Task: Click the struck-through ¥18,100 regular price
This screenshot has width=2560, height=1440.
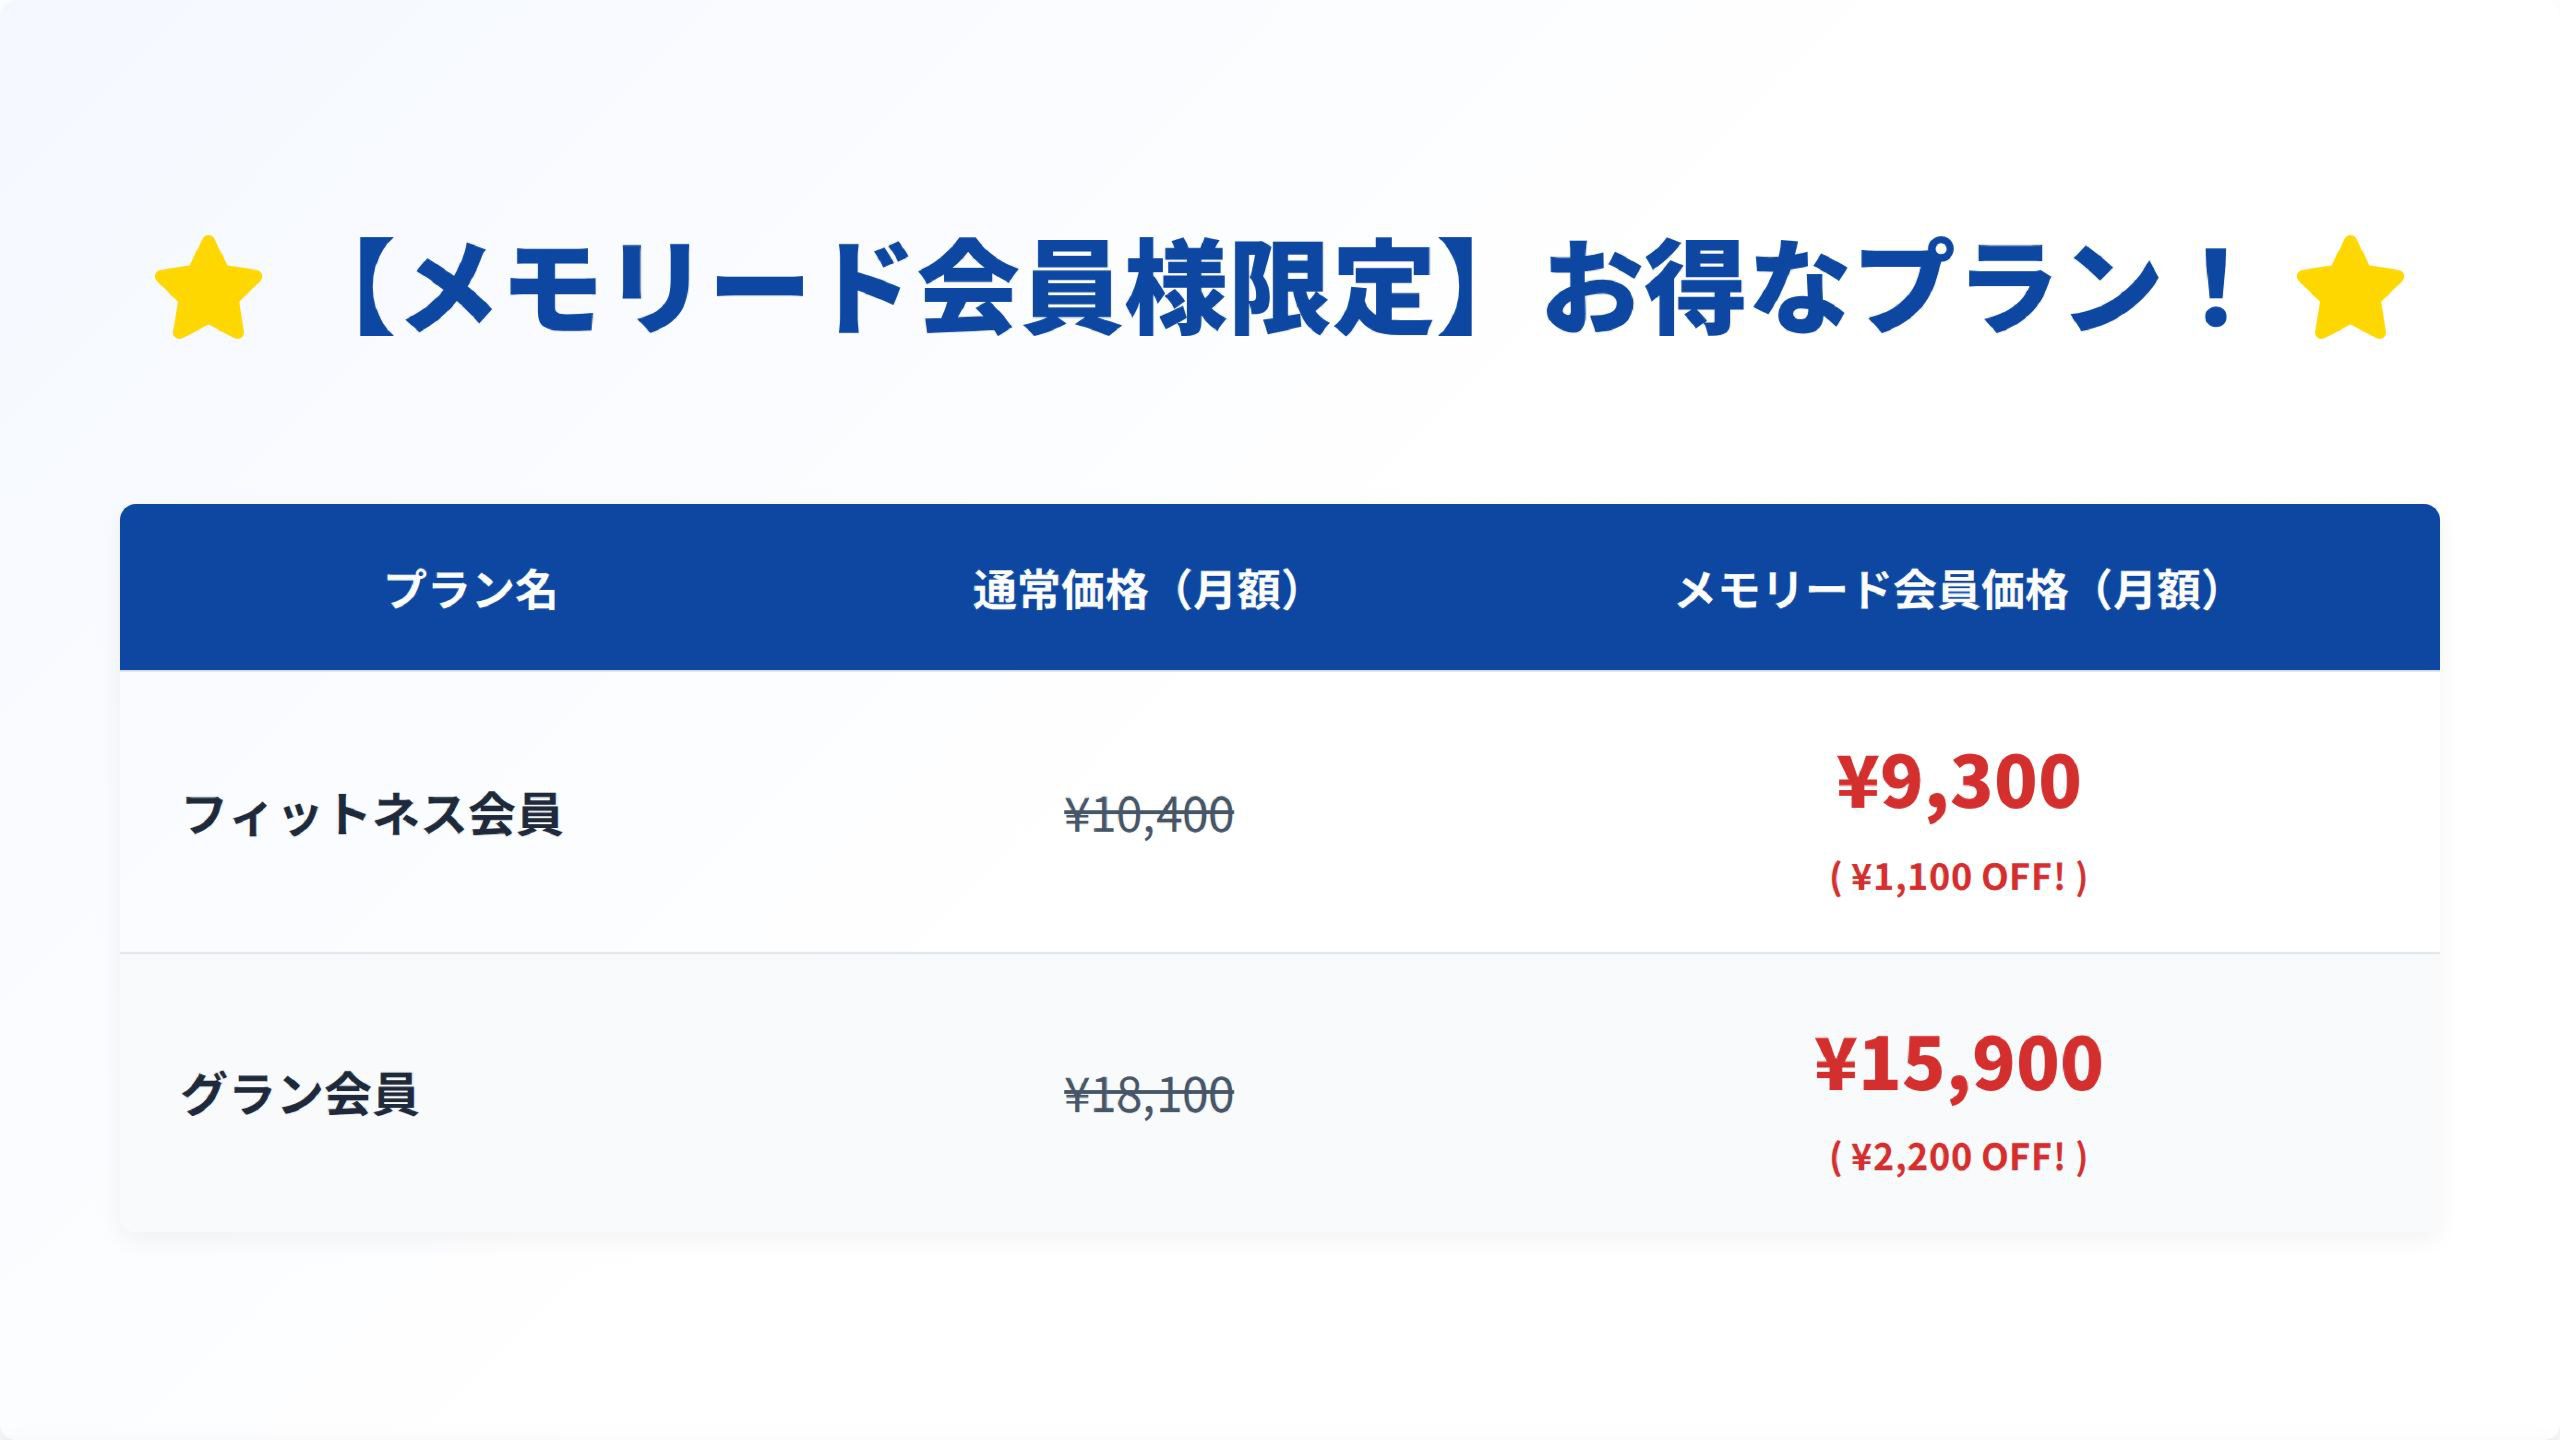Action: (1149, 1095)
